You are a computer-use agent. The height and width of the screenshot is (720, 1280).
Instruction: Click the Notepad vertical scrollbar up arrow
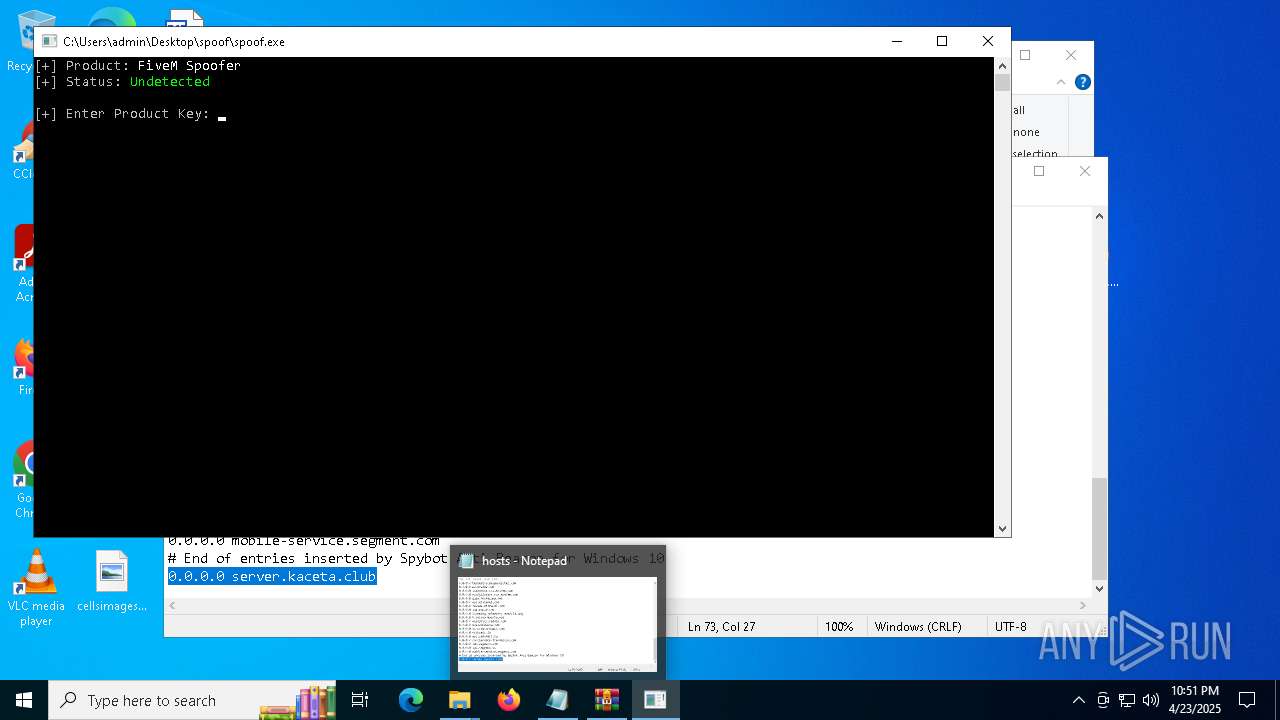tap(1099, 215)
